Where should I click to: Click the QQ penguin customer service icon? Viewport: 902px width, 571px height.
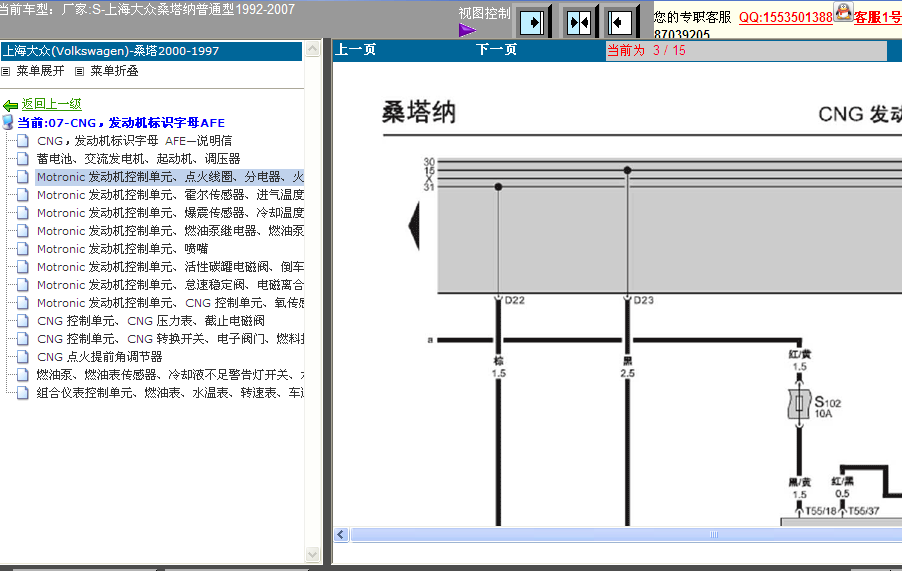click(843, 12)
